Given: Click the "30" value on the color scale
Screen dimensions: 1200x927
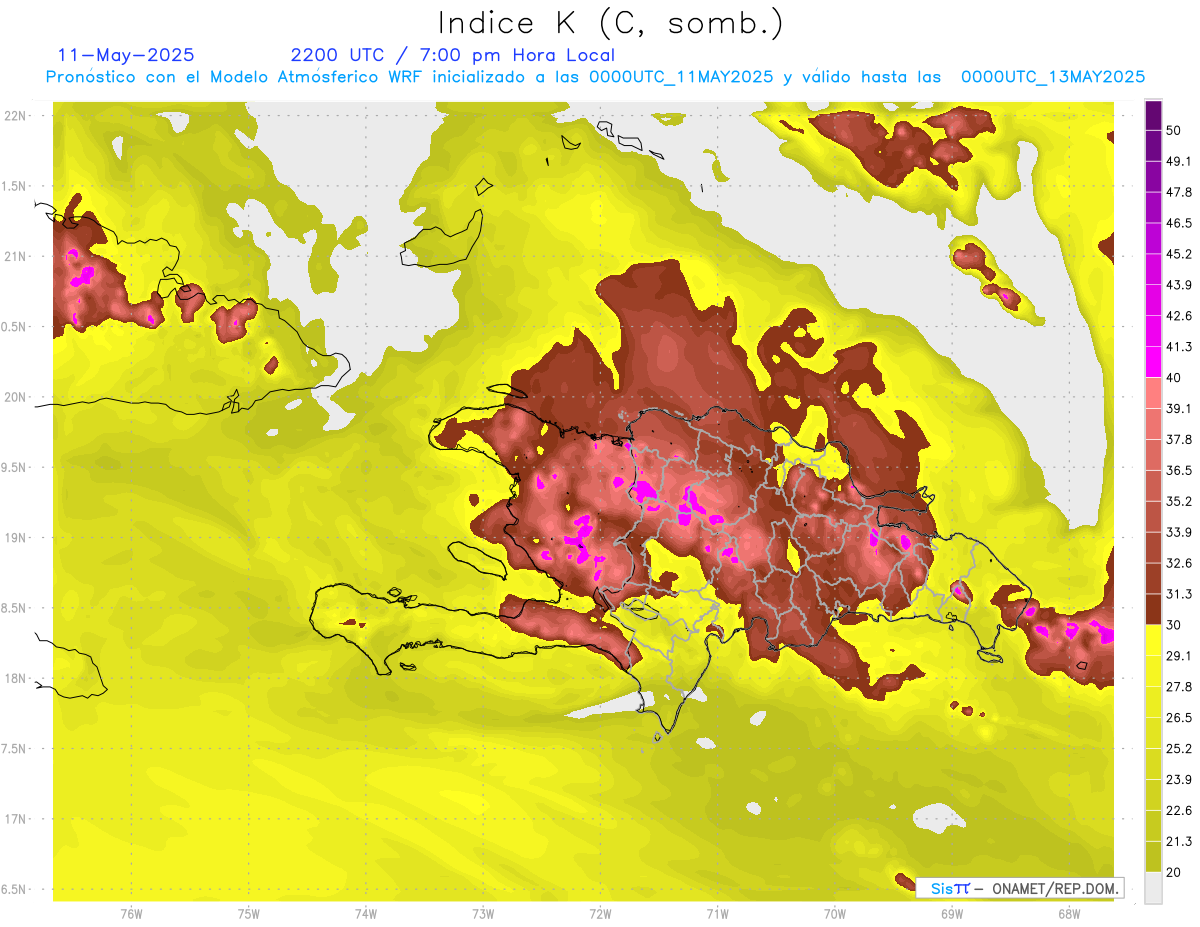Looking at the screenshot, I should 1174,625.
